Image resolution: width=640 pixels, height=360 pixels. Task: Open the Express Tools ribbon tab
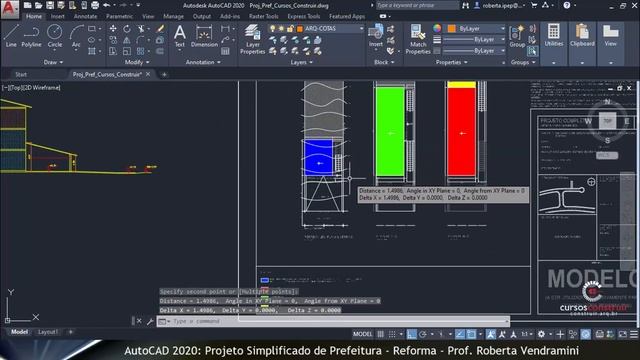coord(304,16)
